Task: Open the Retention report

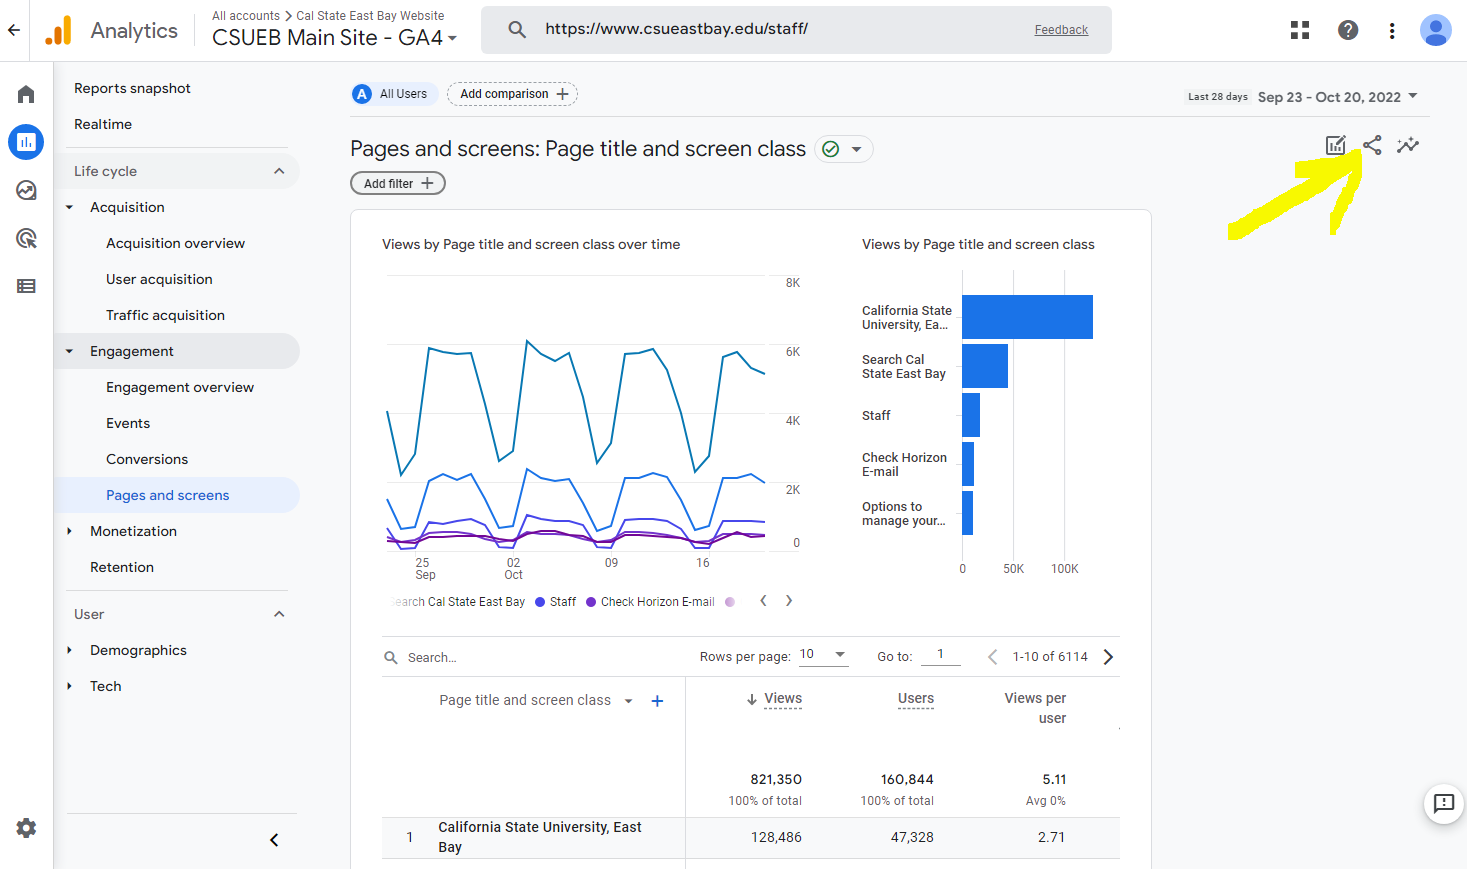Action: coord(122,567)
